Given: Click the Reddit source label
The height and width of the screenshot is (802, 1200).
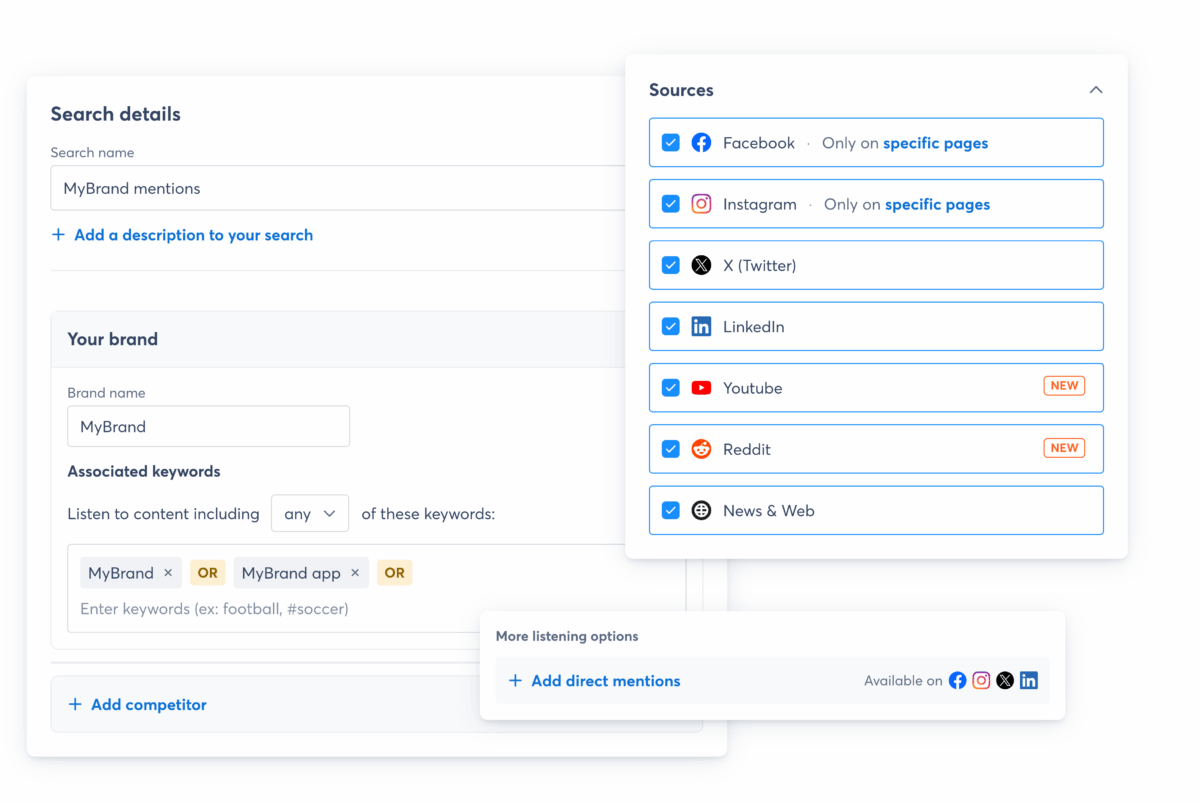Looking at the screenshot, I should [x=747, y=449].
